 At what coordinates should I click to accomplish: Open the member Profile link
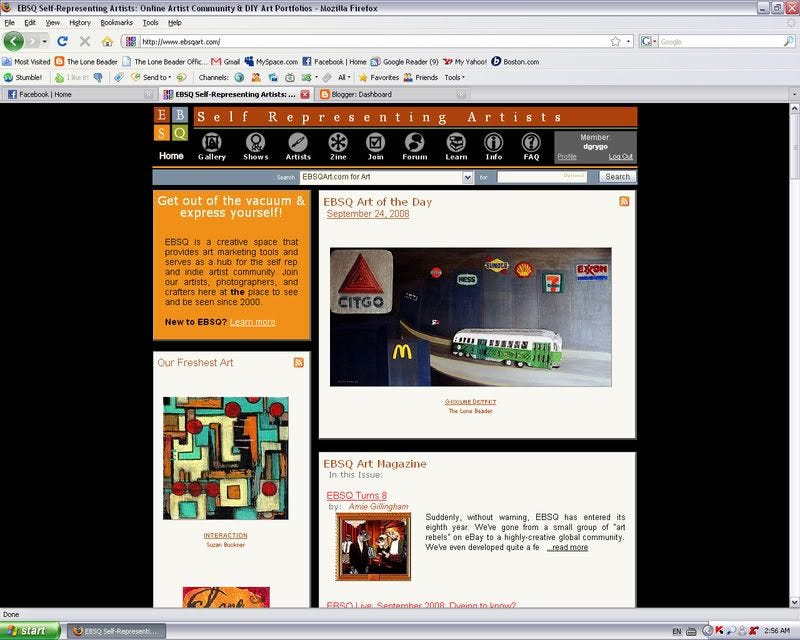click(x=566, y=157)
